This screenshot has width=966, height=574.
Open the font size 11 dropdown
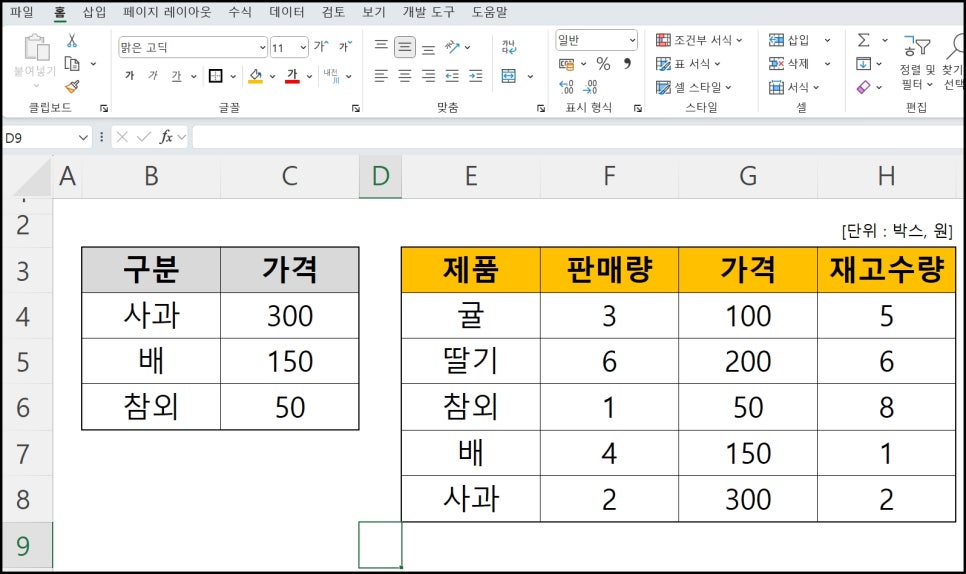(303, 47)
